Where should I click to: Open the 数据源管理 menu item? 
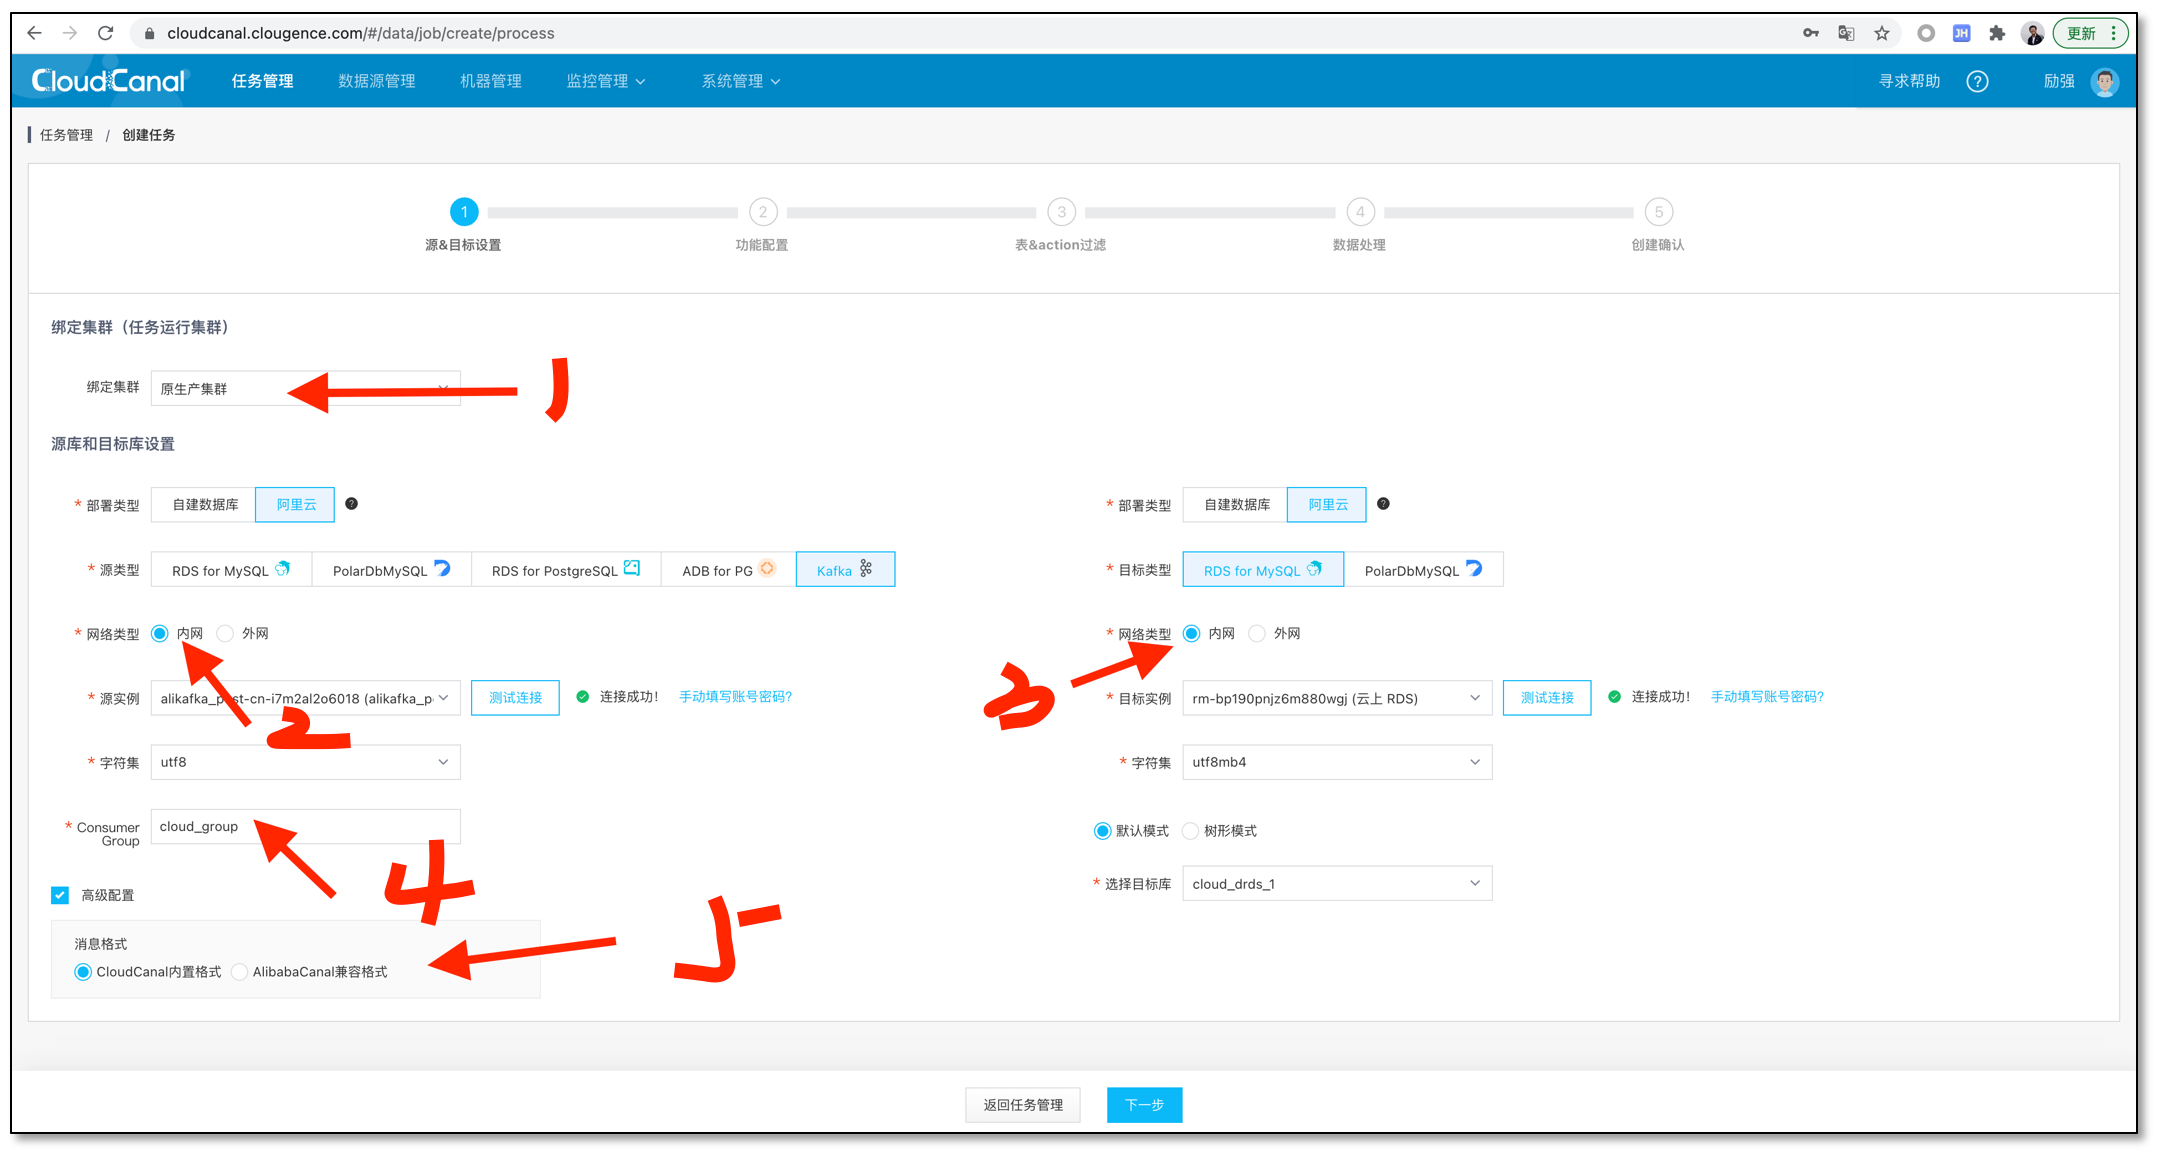[376, 81]
